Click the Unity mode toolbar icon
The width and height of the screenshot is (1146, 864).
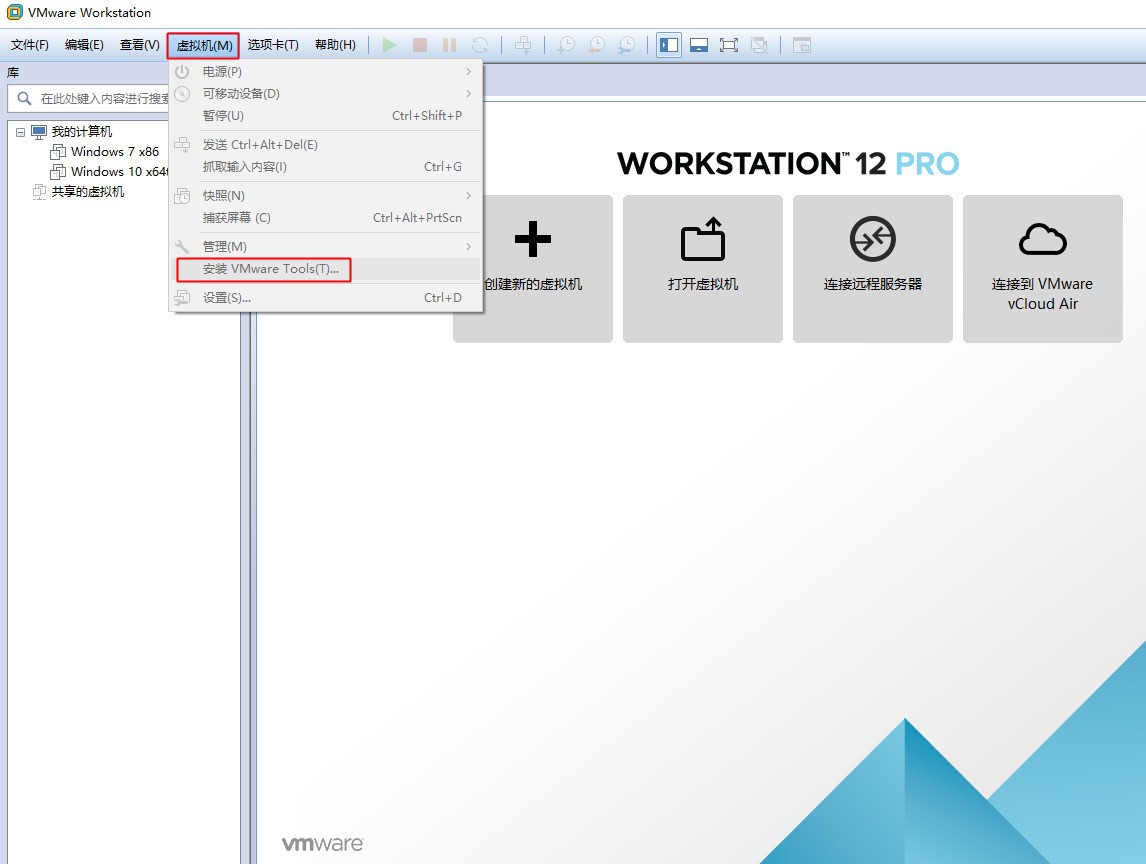pos(759,45)
